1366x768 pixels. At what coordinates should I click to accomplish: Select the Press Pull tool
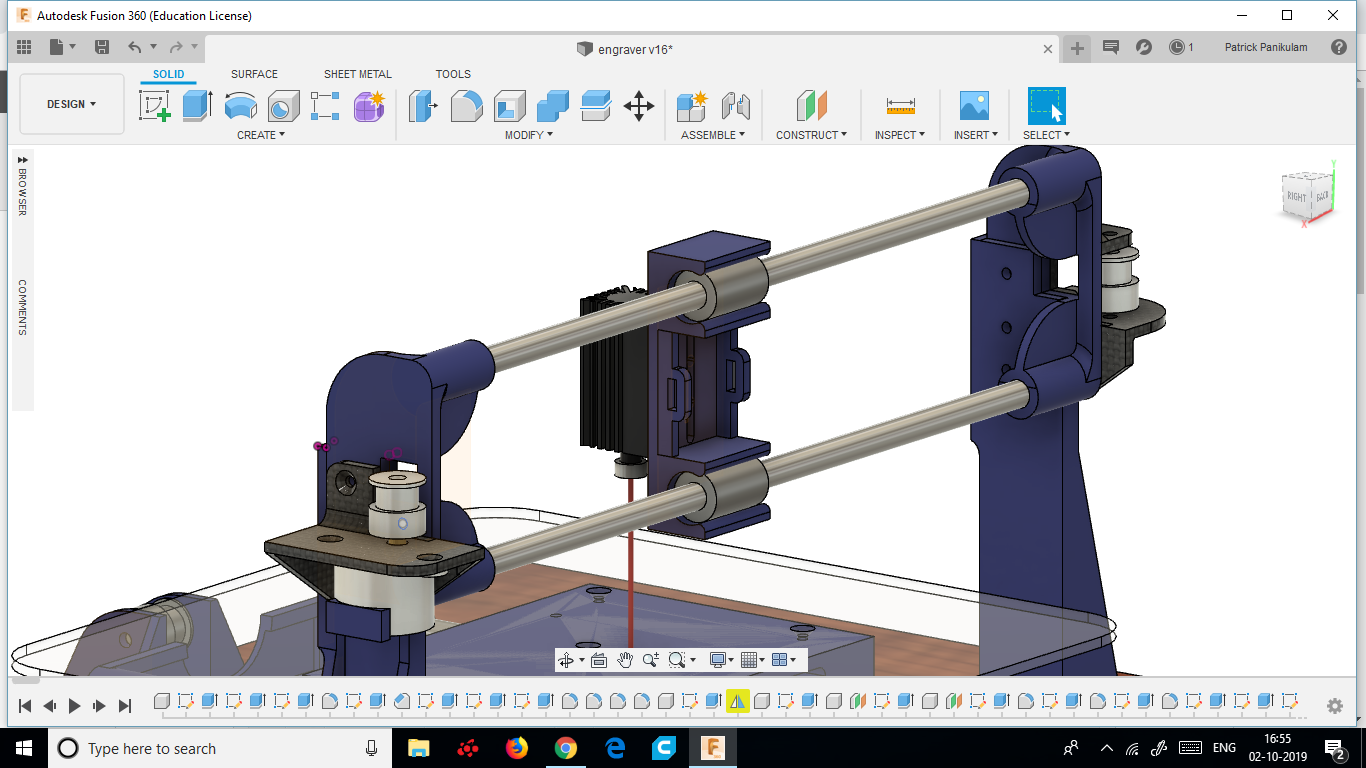tap(422, 105)
